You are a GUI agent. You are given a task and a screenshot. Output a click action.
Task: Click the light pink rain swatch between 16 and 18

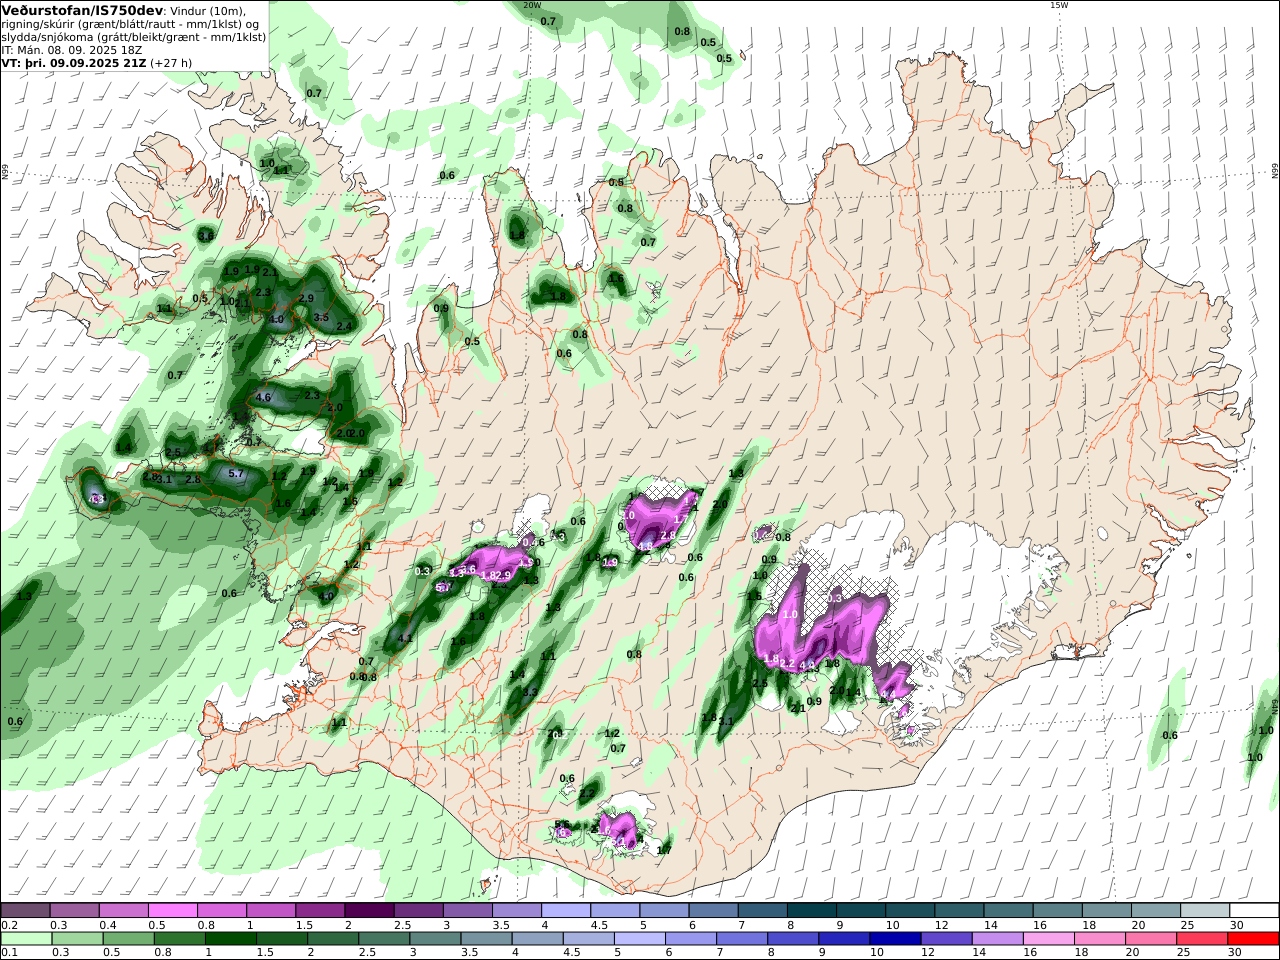coord(1048,939)
